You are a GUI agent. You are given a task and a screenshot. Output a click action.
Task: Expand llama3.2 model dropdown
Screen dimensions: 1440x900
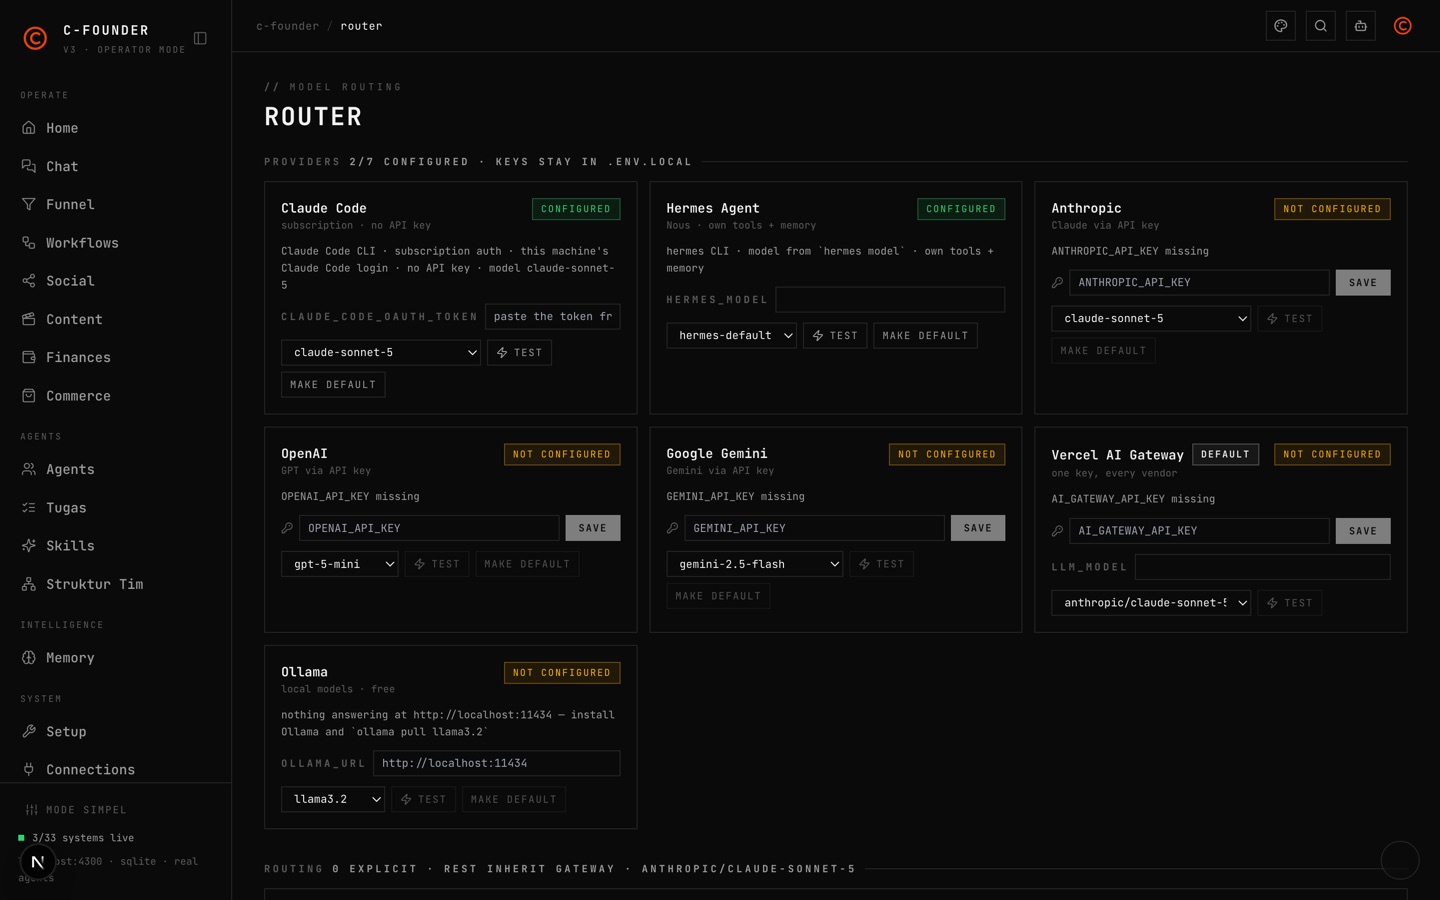coord(333,799)
